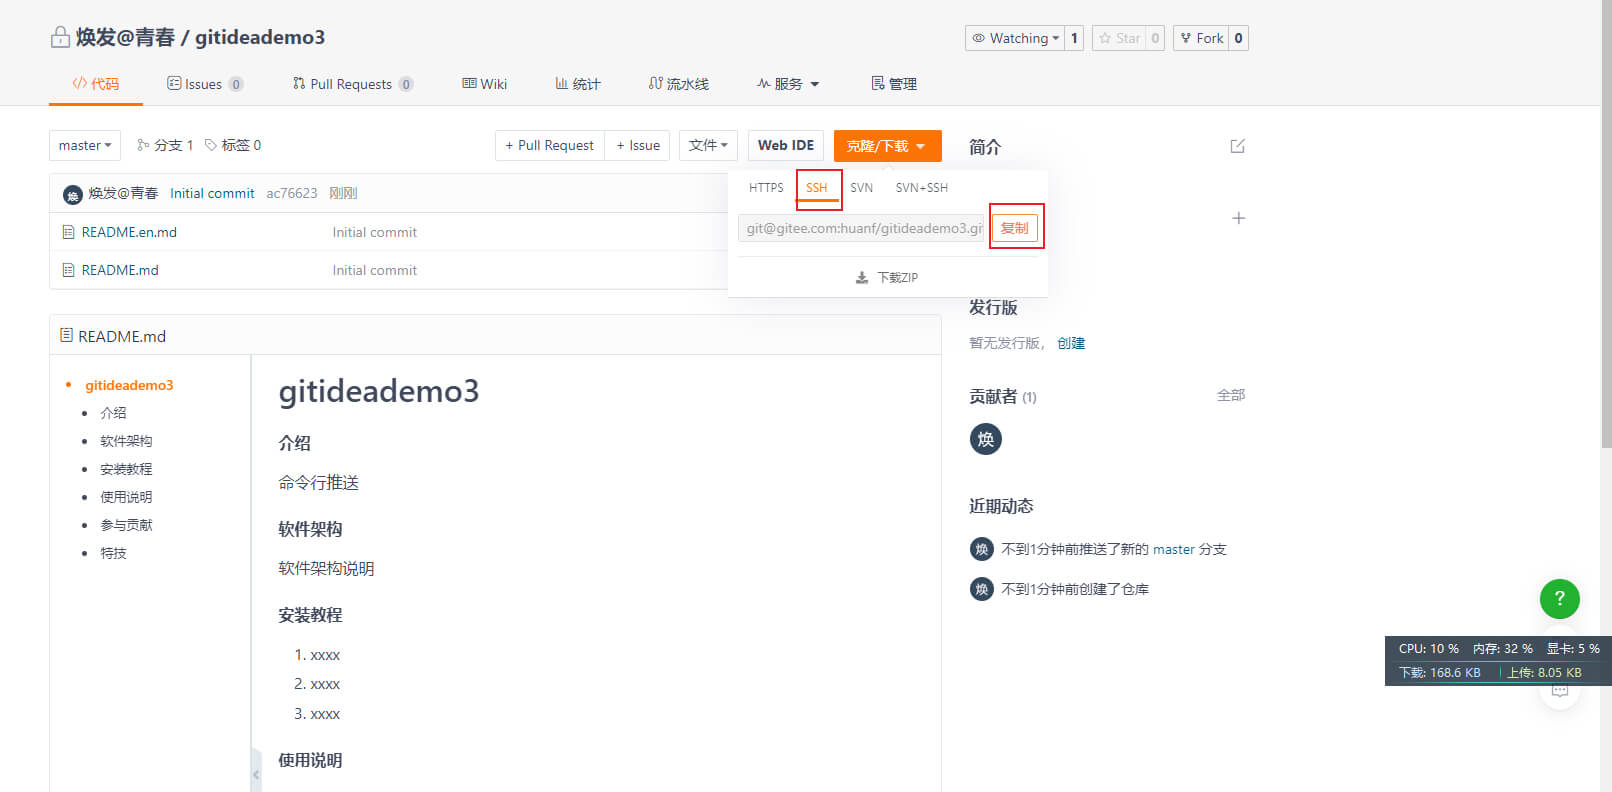Expand the Watching dropdown
This screenshot has height=792, width=1612.
tap(1015, 38)
